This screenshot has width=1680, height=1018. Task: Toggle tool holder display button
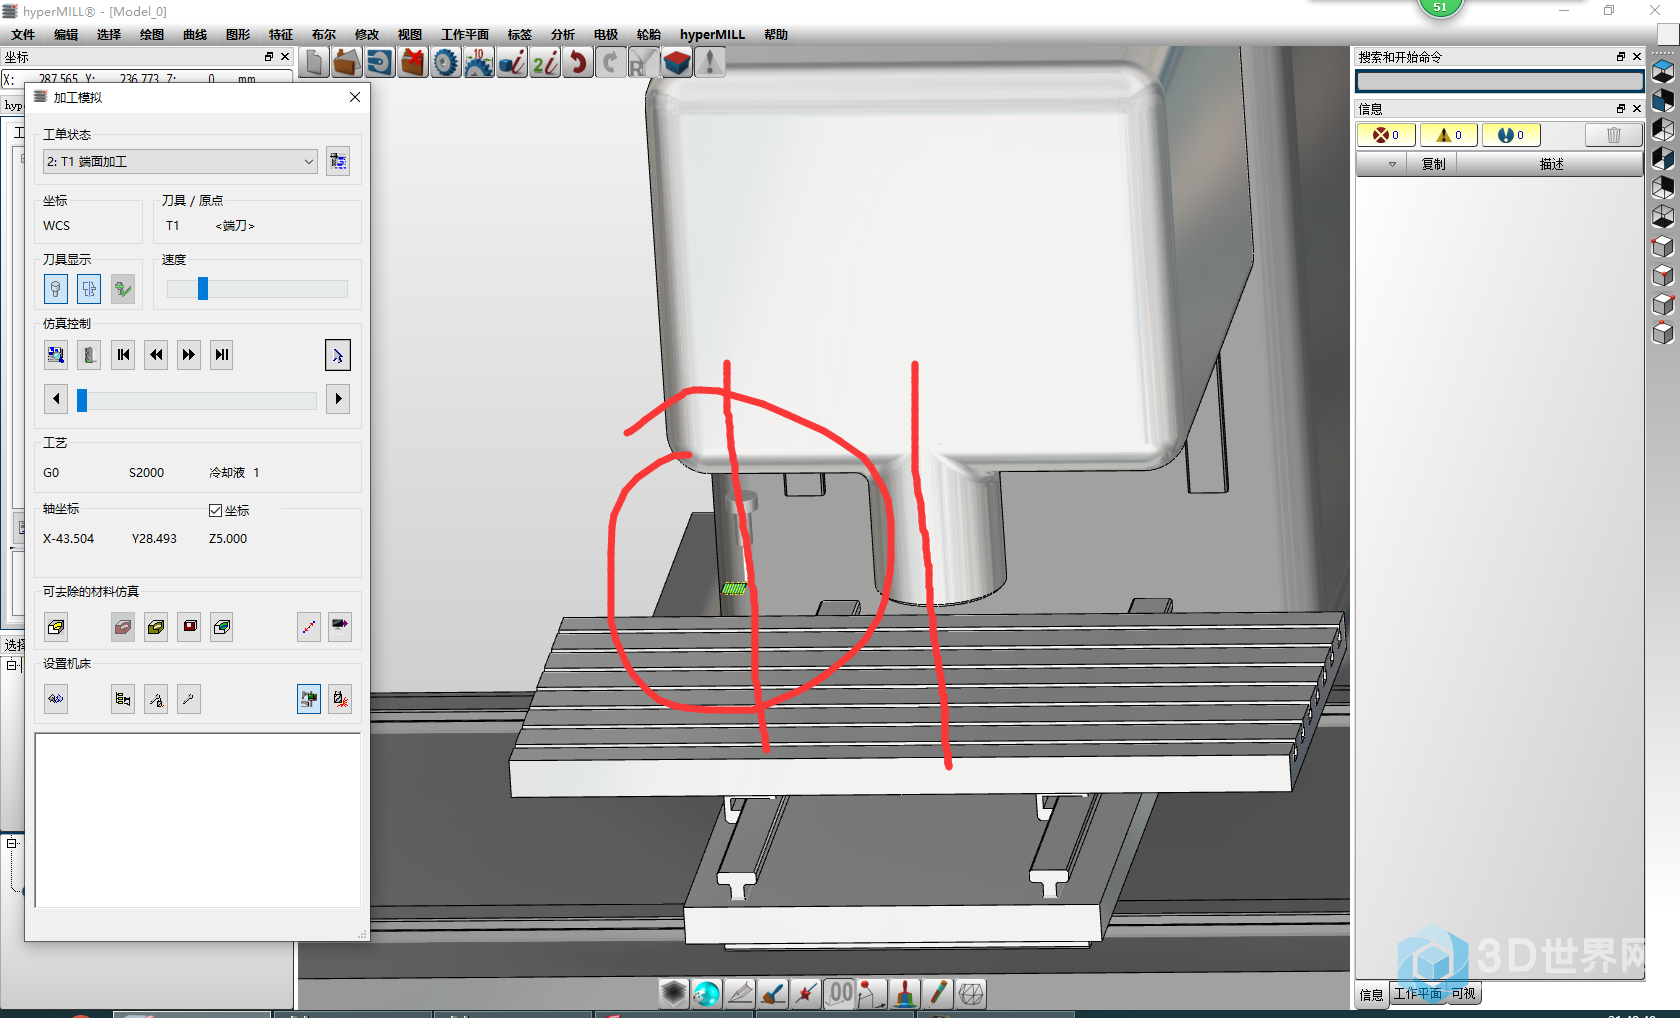point(89,289)
